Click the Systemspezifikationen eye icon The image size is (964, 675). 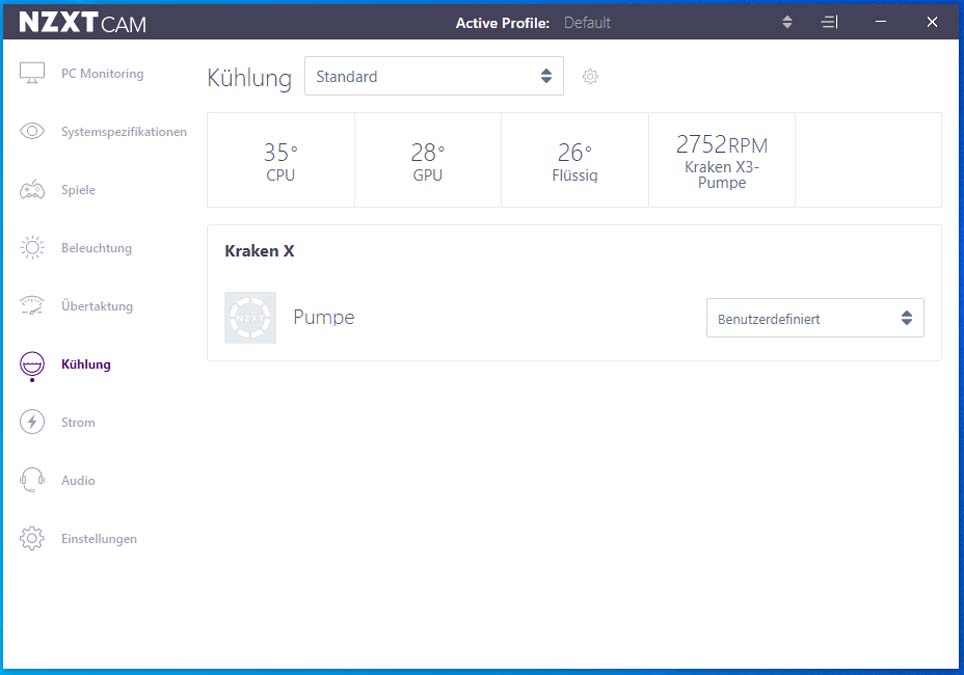[32, 131]
